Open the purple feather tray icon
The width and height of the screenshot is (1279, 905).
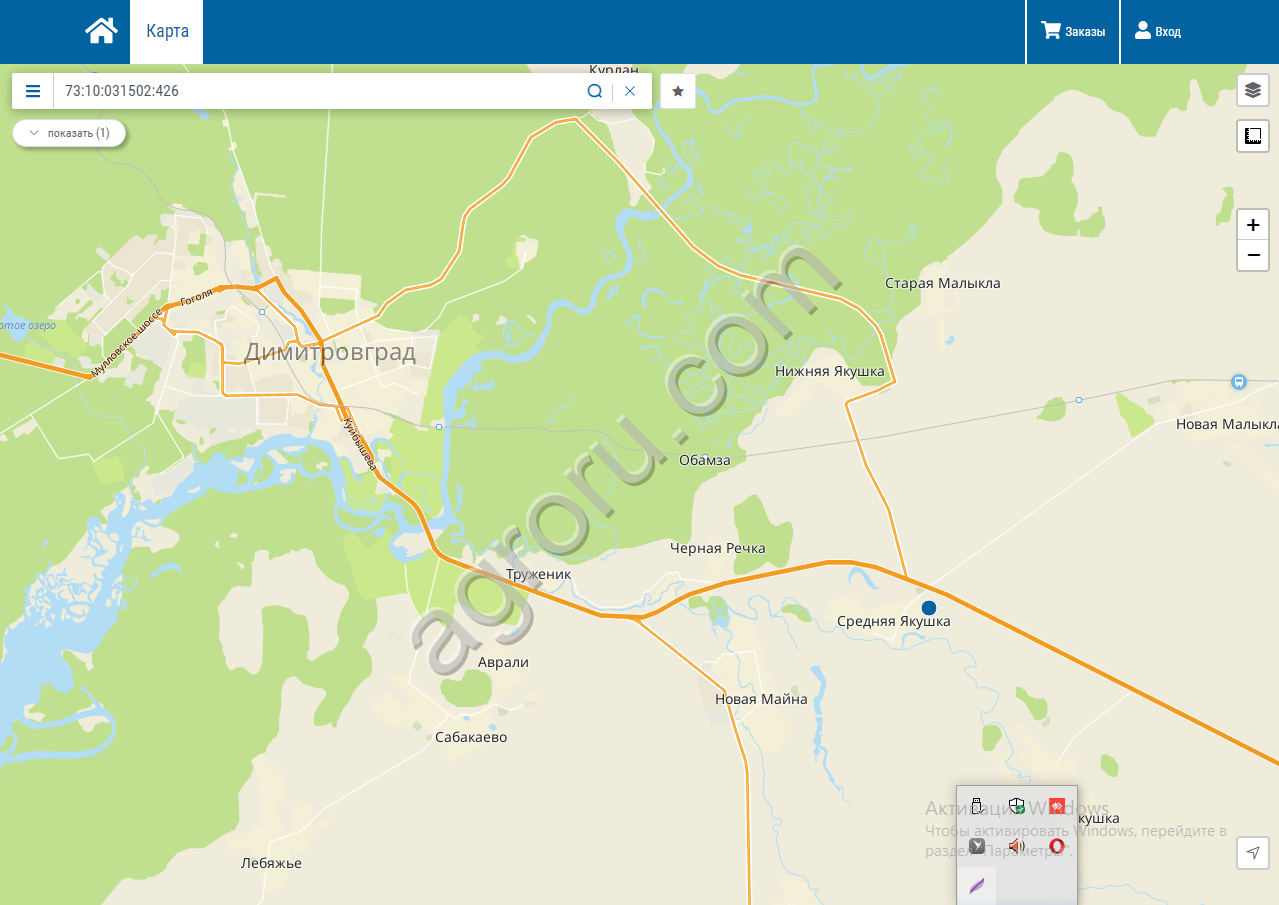click(977, 886)
